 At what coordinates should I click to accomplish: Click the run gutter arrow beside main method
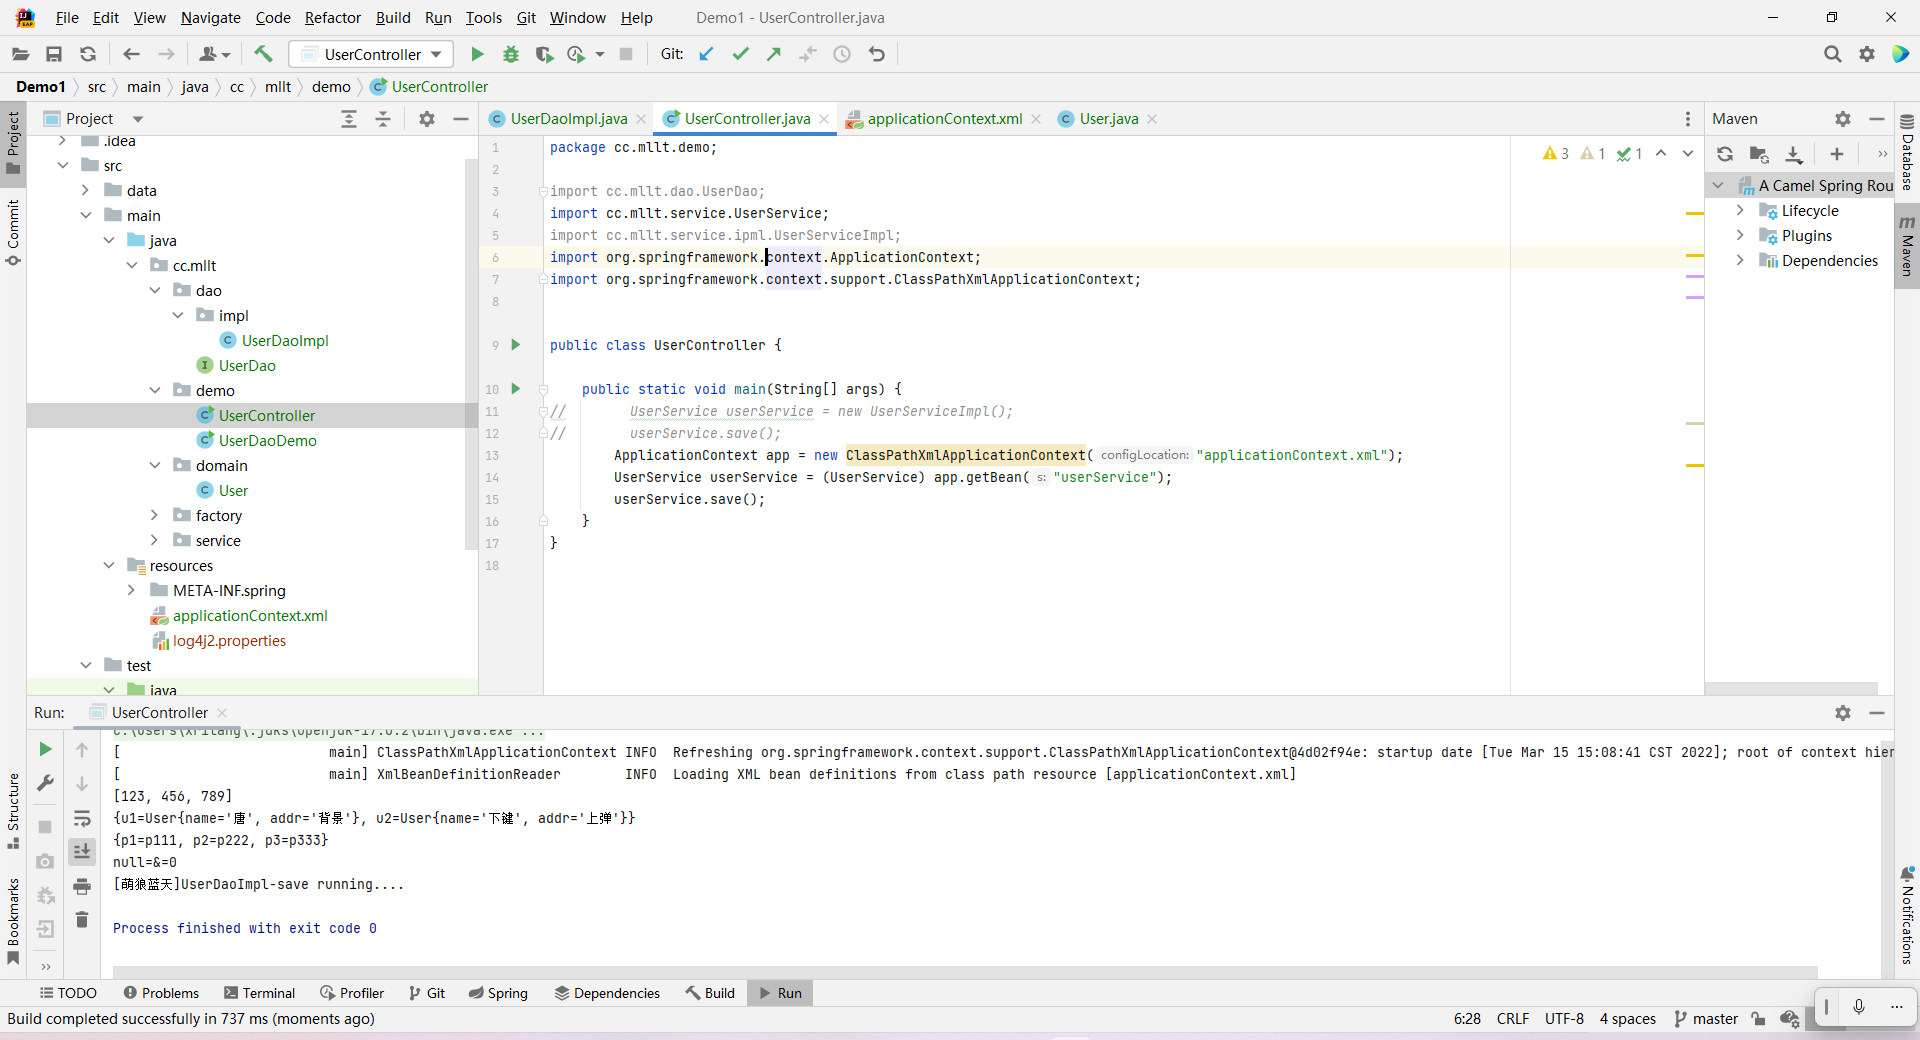516,388
